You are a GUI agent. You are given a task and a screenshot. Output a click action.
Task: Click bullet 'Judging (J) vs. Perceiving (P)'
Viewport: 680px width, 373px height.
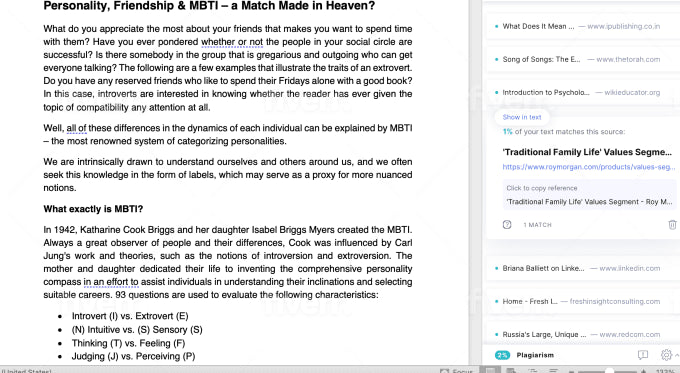[134, 357]
